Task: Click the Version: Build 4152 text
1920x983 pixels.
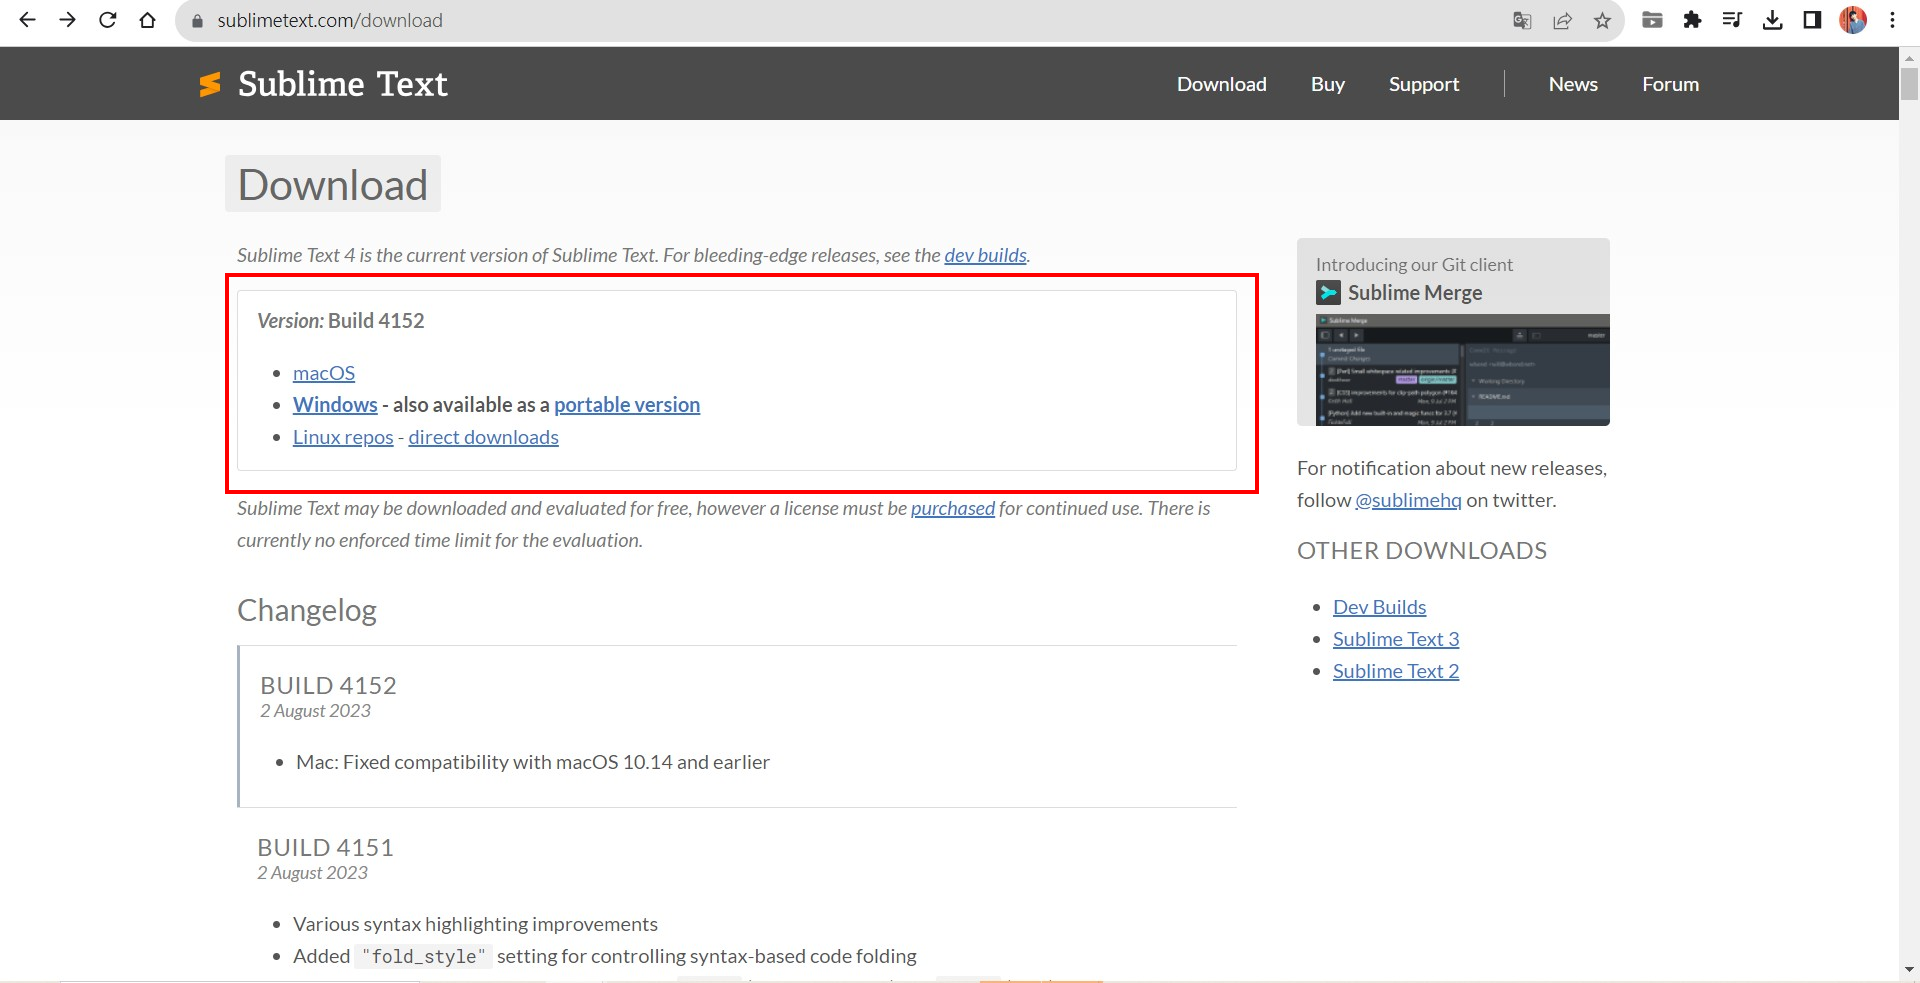Action: [341, 320]
